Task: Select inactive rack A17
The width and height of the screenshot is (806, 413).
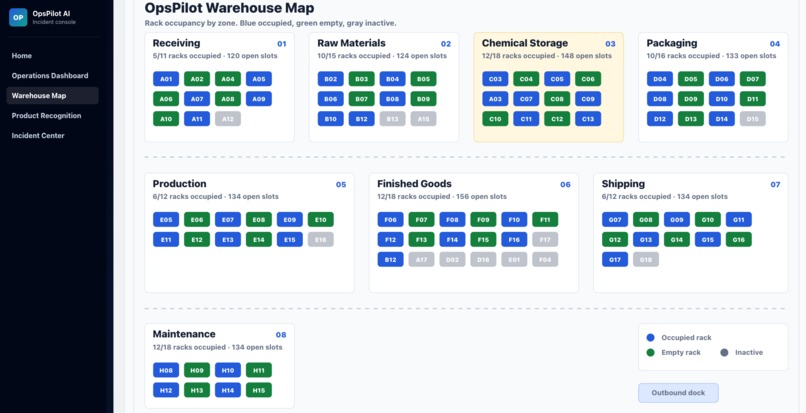Action: tap(422, 260)
